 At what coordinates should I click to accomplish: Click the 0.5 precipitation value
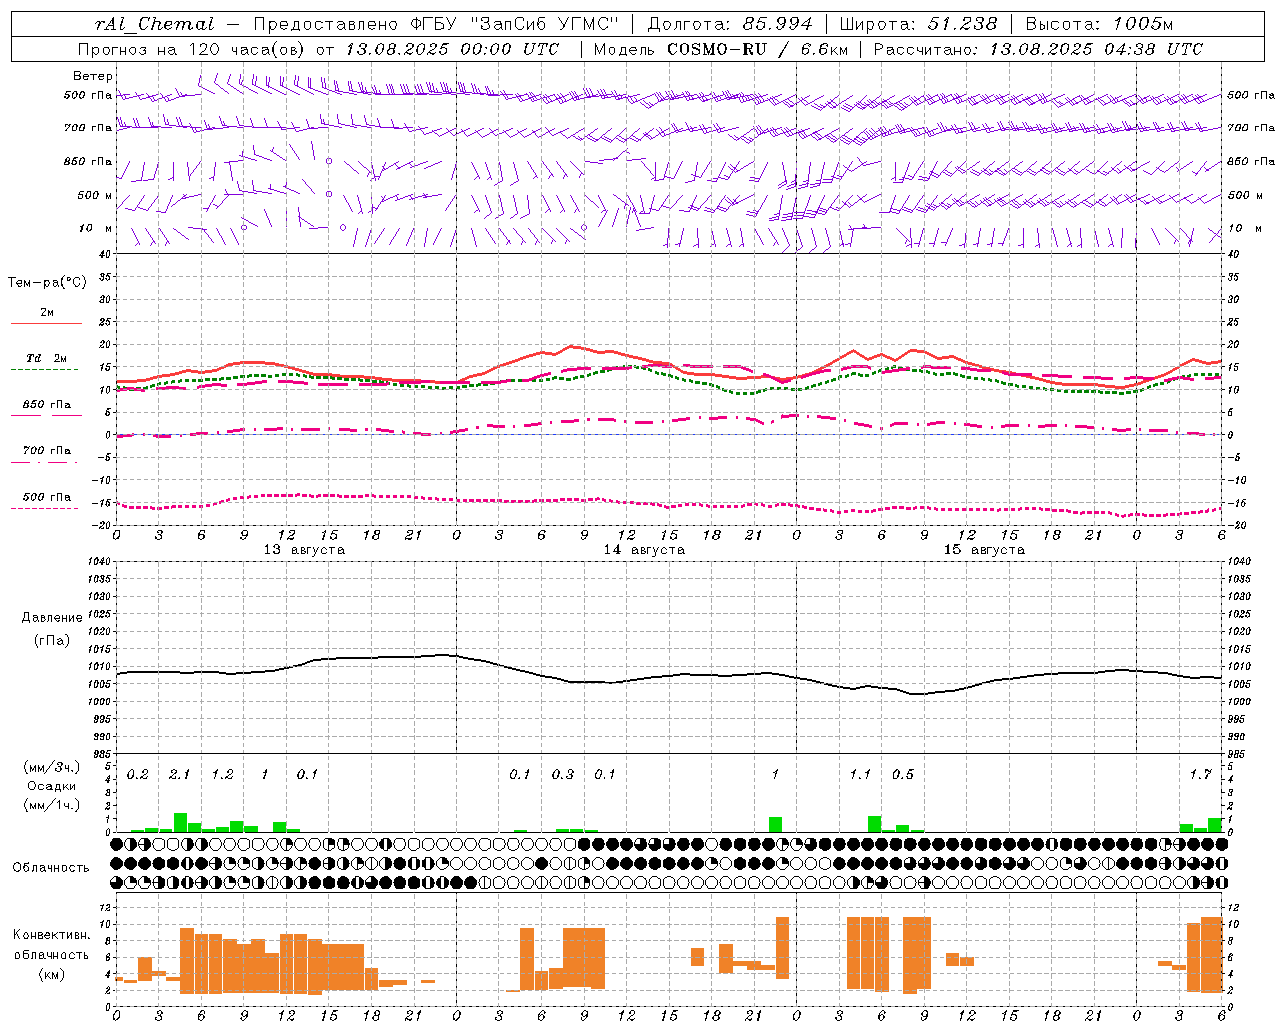click(903, 775)
